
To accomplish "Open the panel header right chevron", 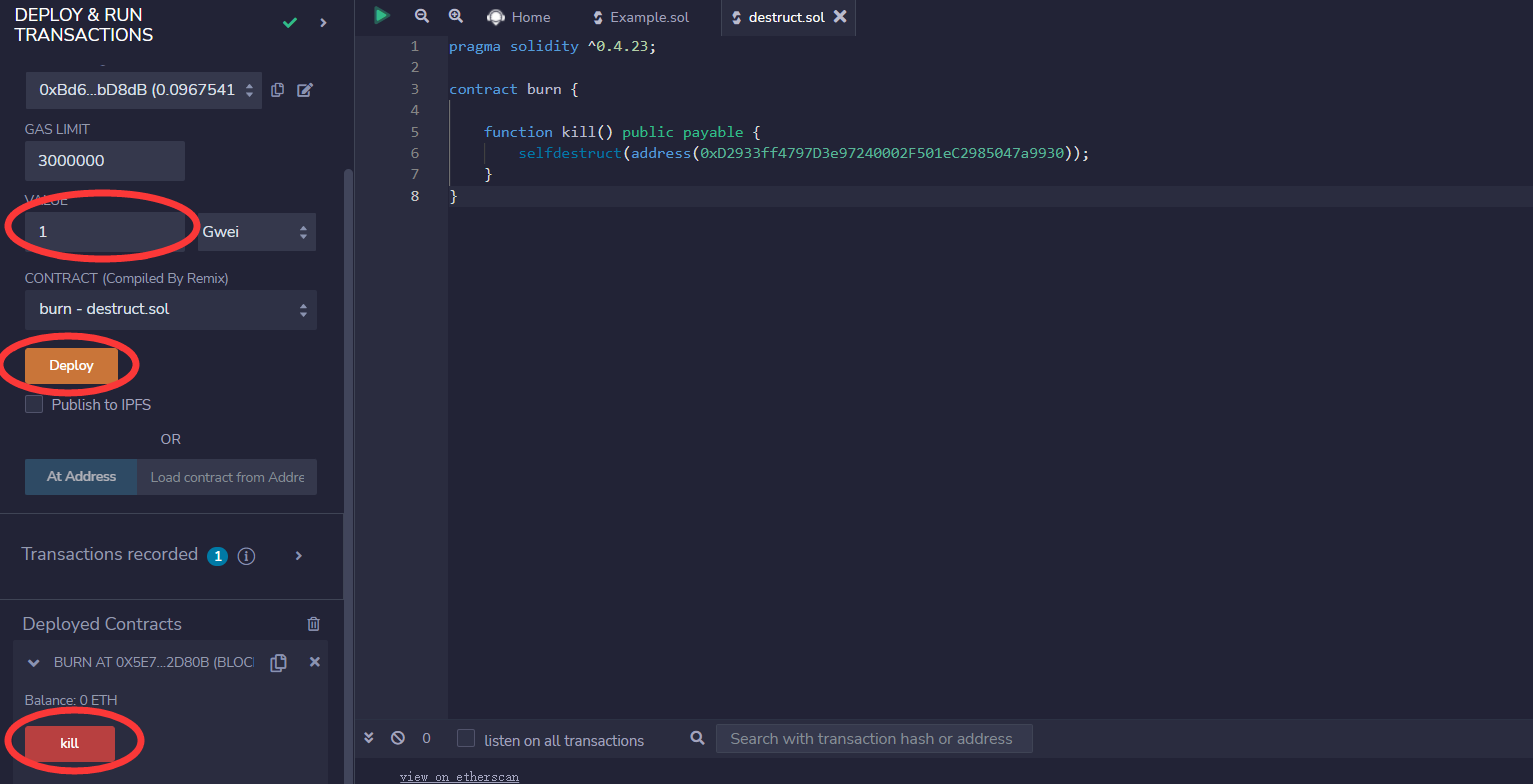I will click(x=323, y=23).
